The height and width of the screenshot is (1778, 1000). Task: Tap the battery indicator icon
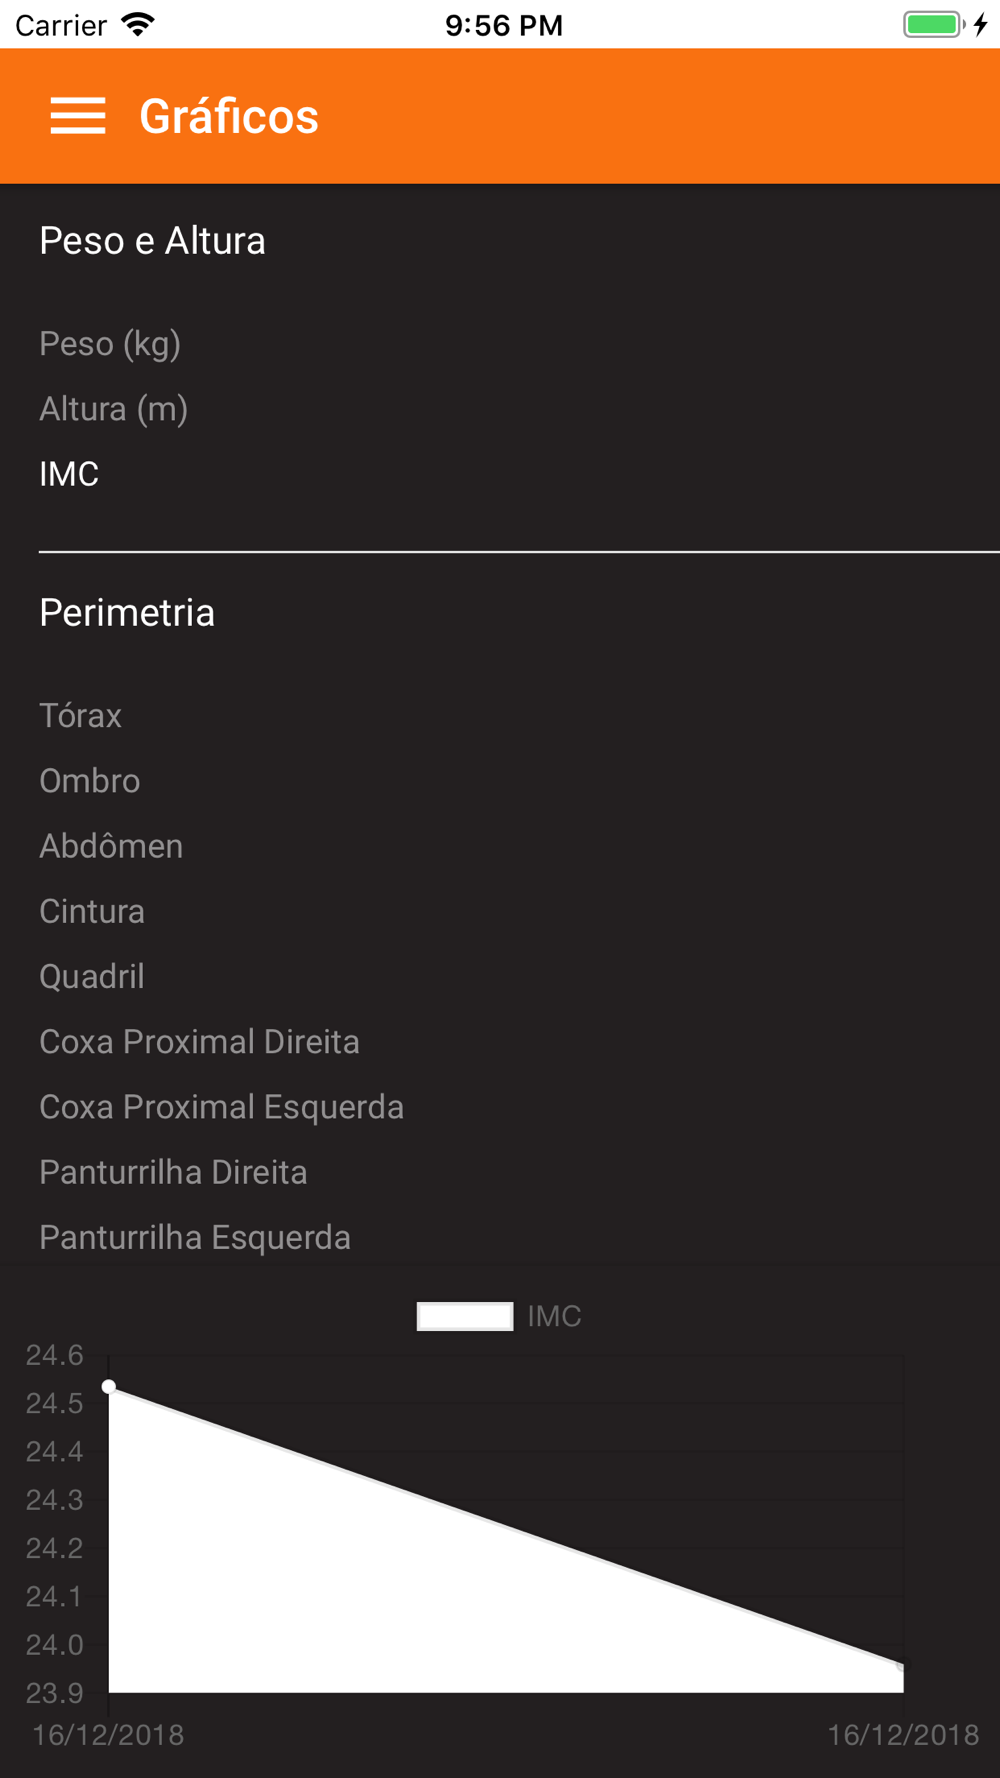(934, 24)
